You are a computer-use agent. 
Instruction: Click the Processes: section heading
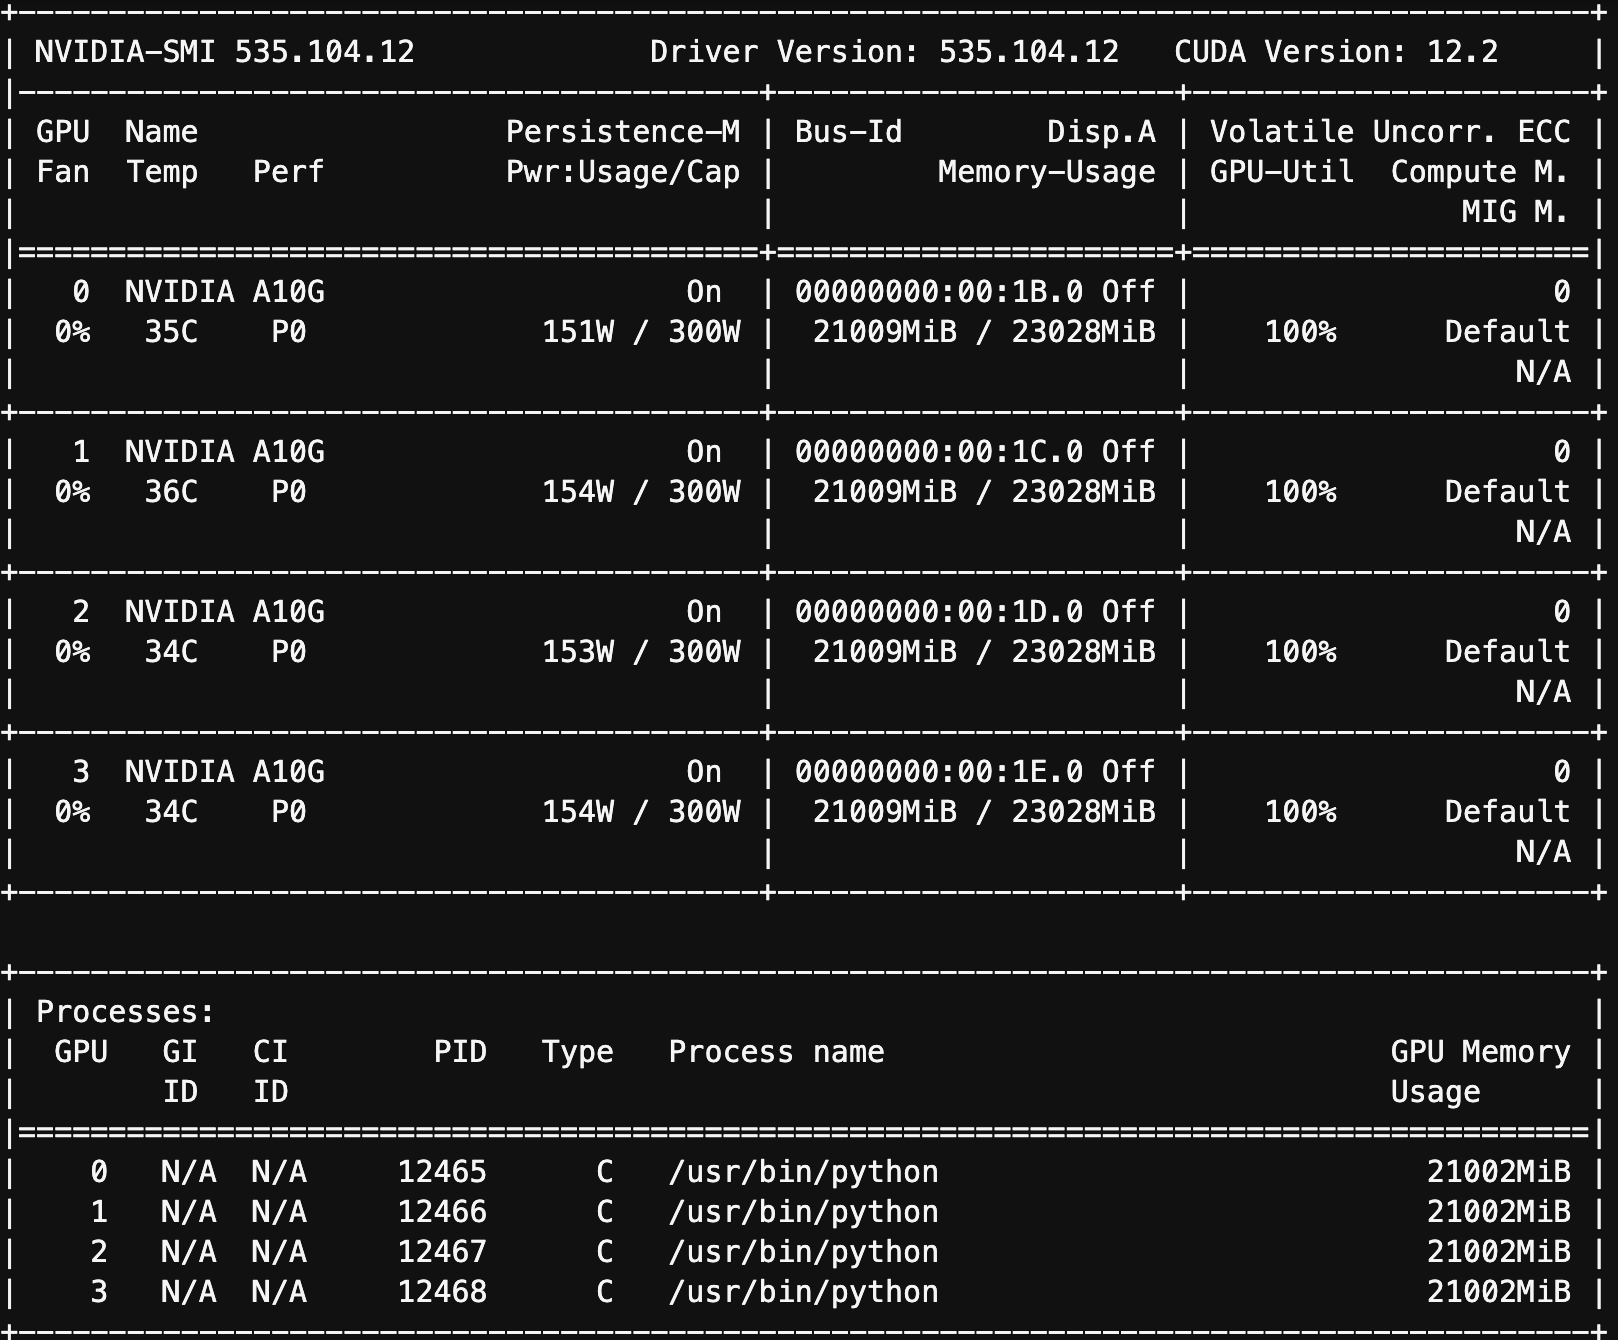click(x=125, y=1012)
